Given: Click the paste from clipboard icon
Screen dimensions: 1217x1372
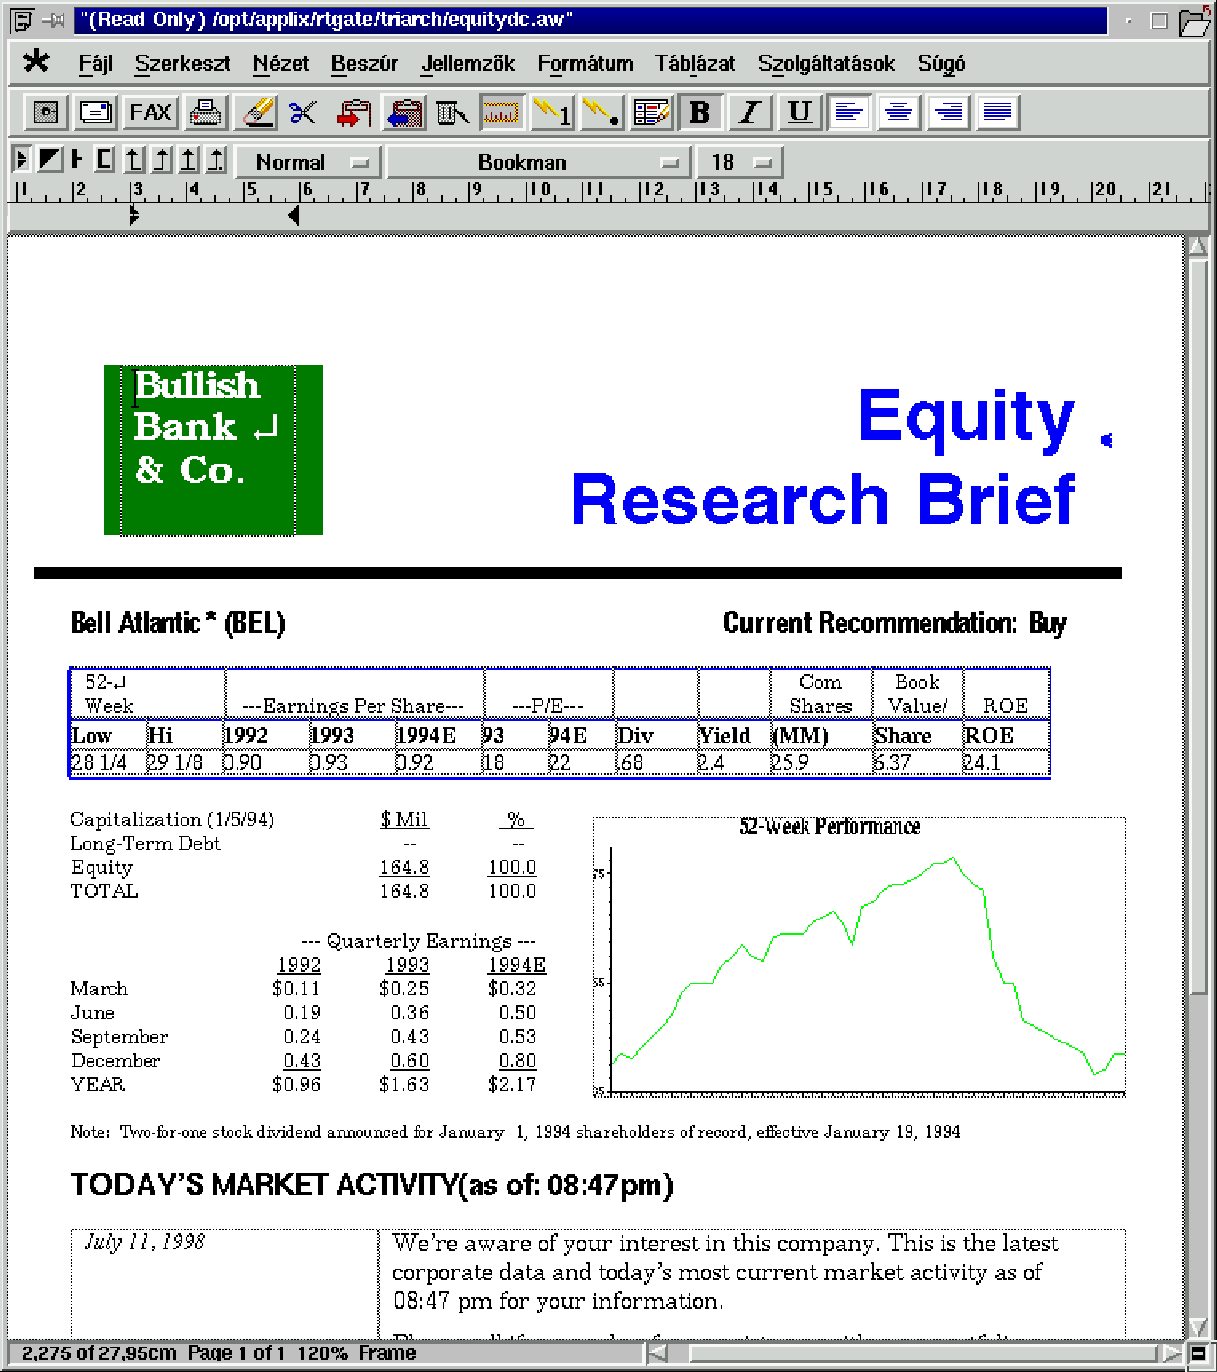Looking at the screenshot, I should tap(404, 112).
